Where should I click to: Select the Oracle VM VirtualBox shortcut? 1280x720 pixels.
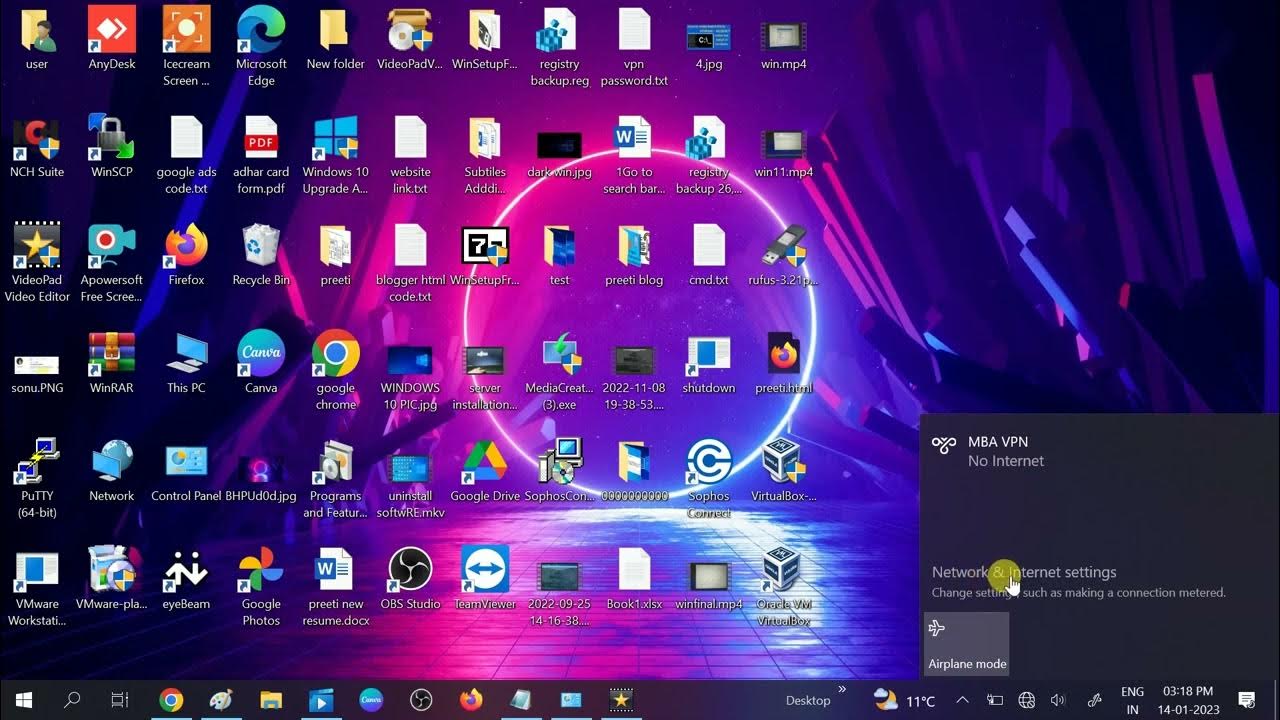(784, 586)
